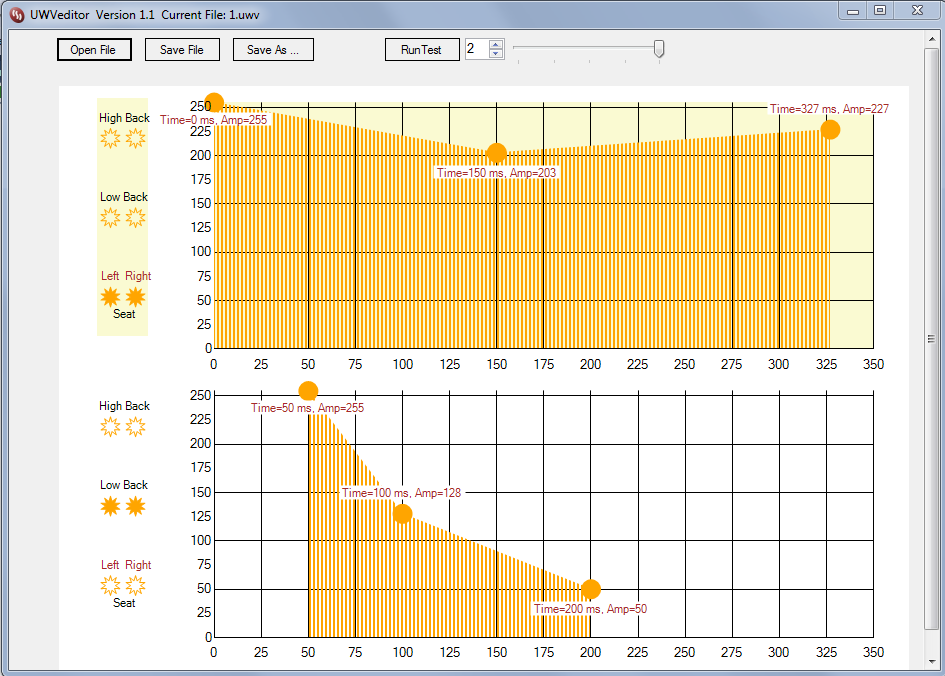945x676 pixels.
Task: Click the Save File button
Action: point(182,49)
